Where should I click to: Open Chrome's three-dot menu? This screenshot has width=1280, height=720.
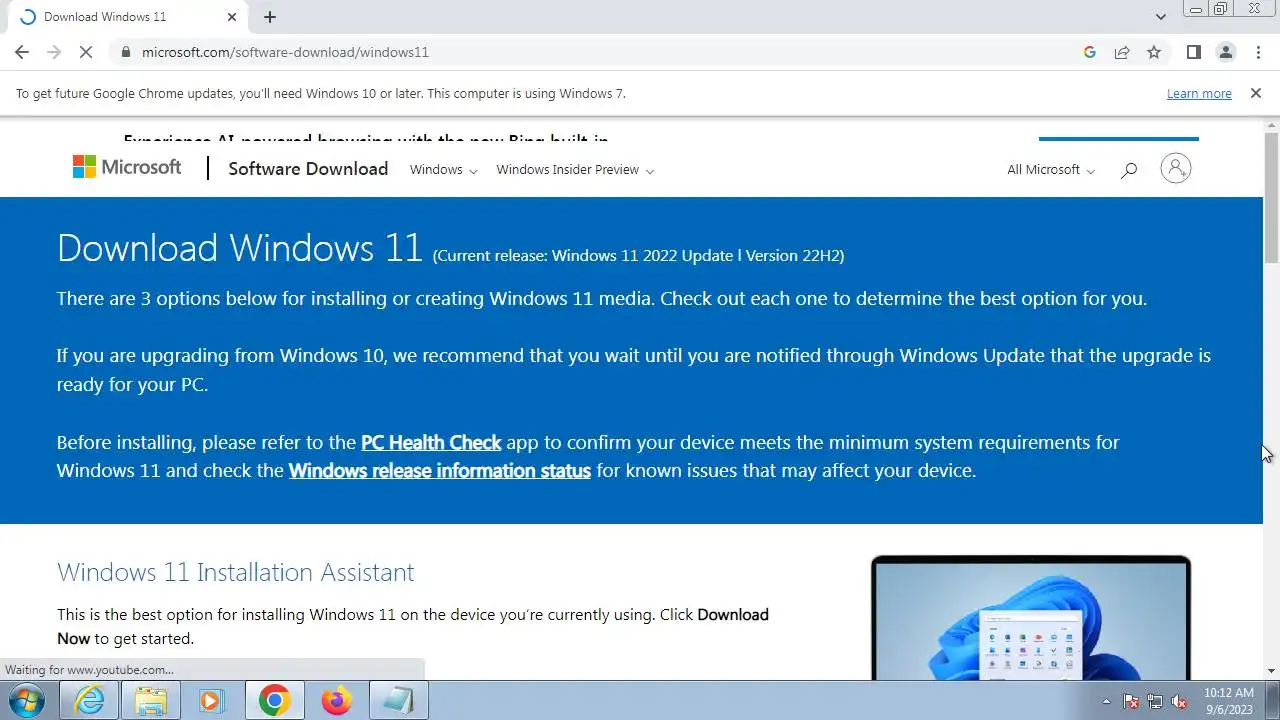point(1257,52)
